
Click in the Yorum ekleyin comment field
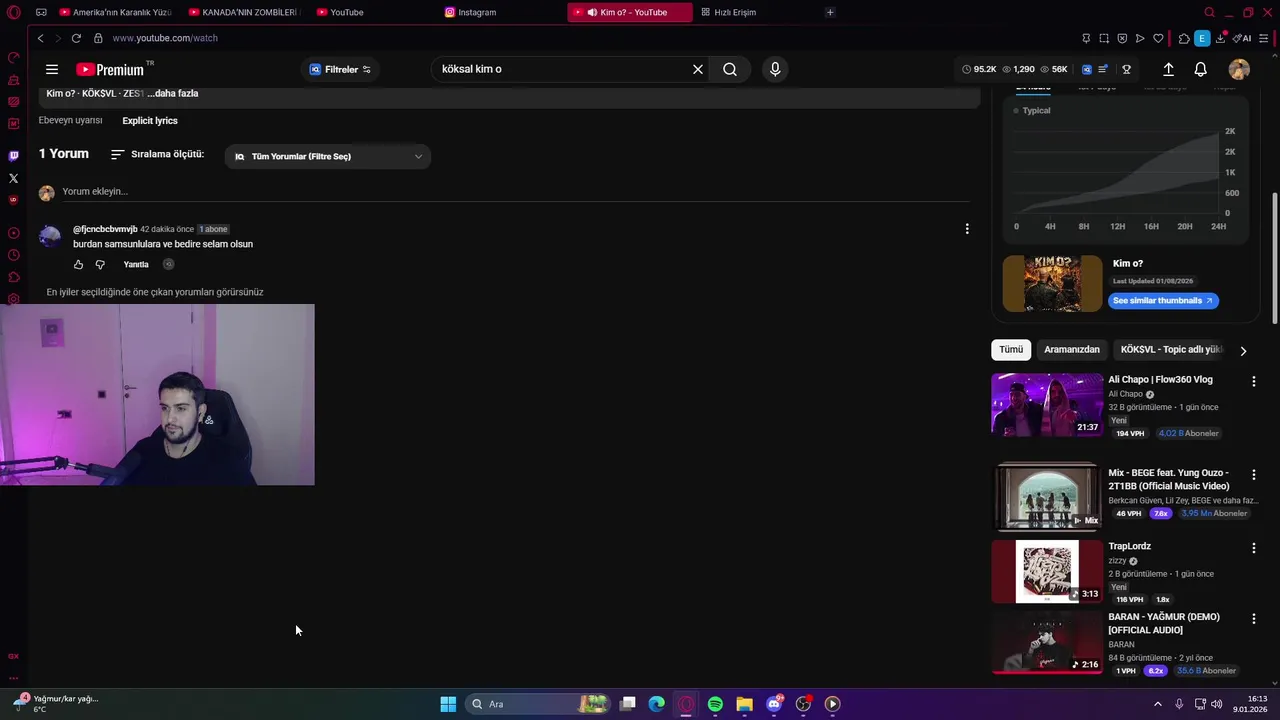pyautogui.click(x=516, y=191)
